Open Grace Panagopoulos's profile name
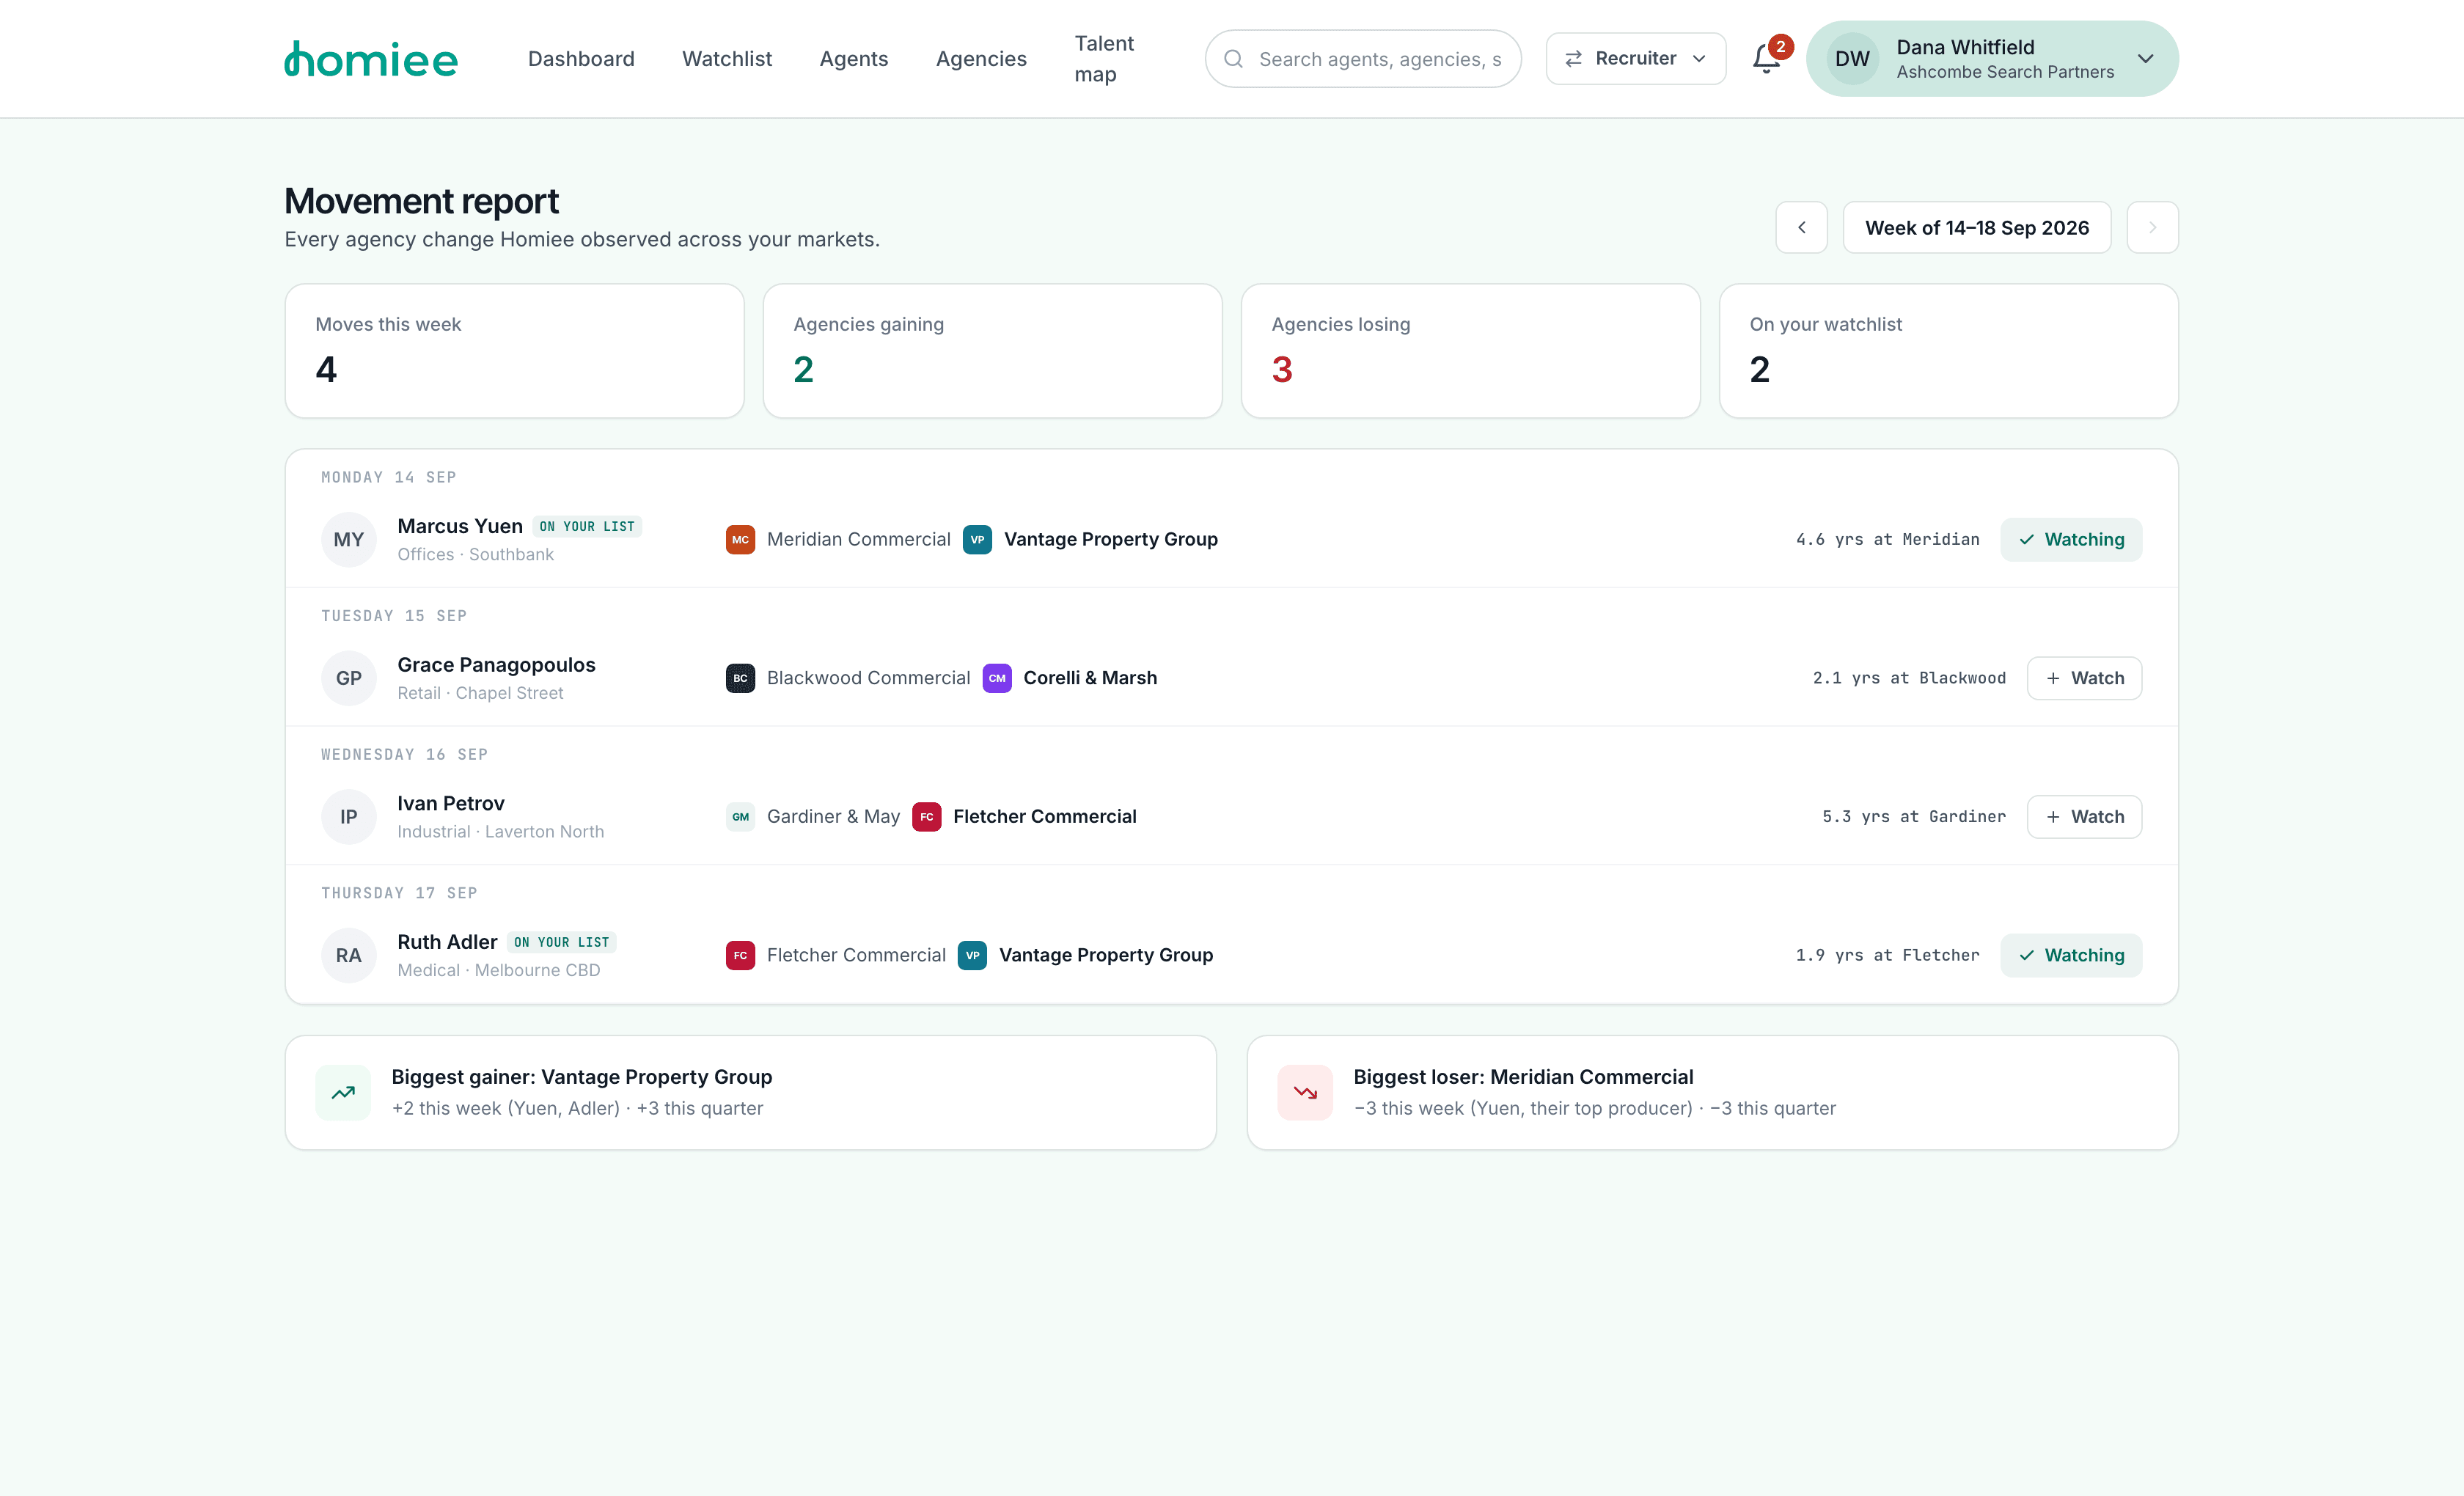Screen dimensions: 2464x1496 (496, 665)
